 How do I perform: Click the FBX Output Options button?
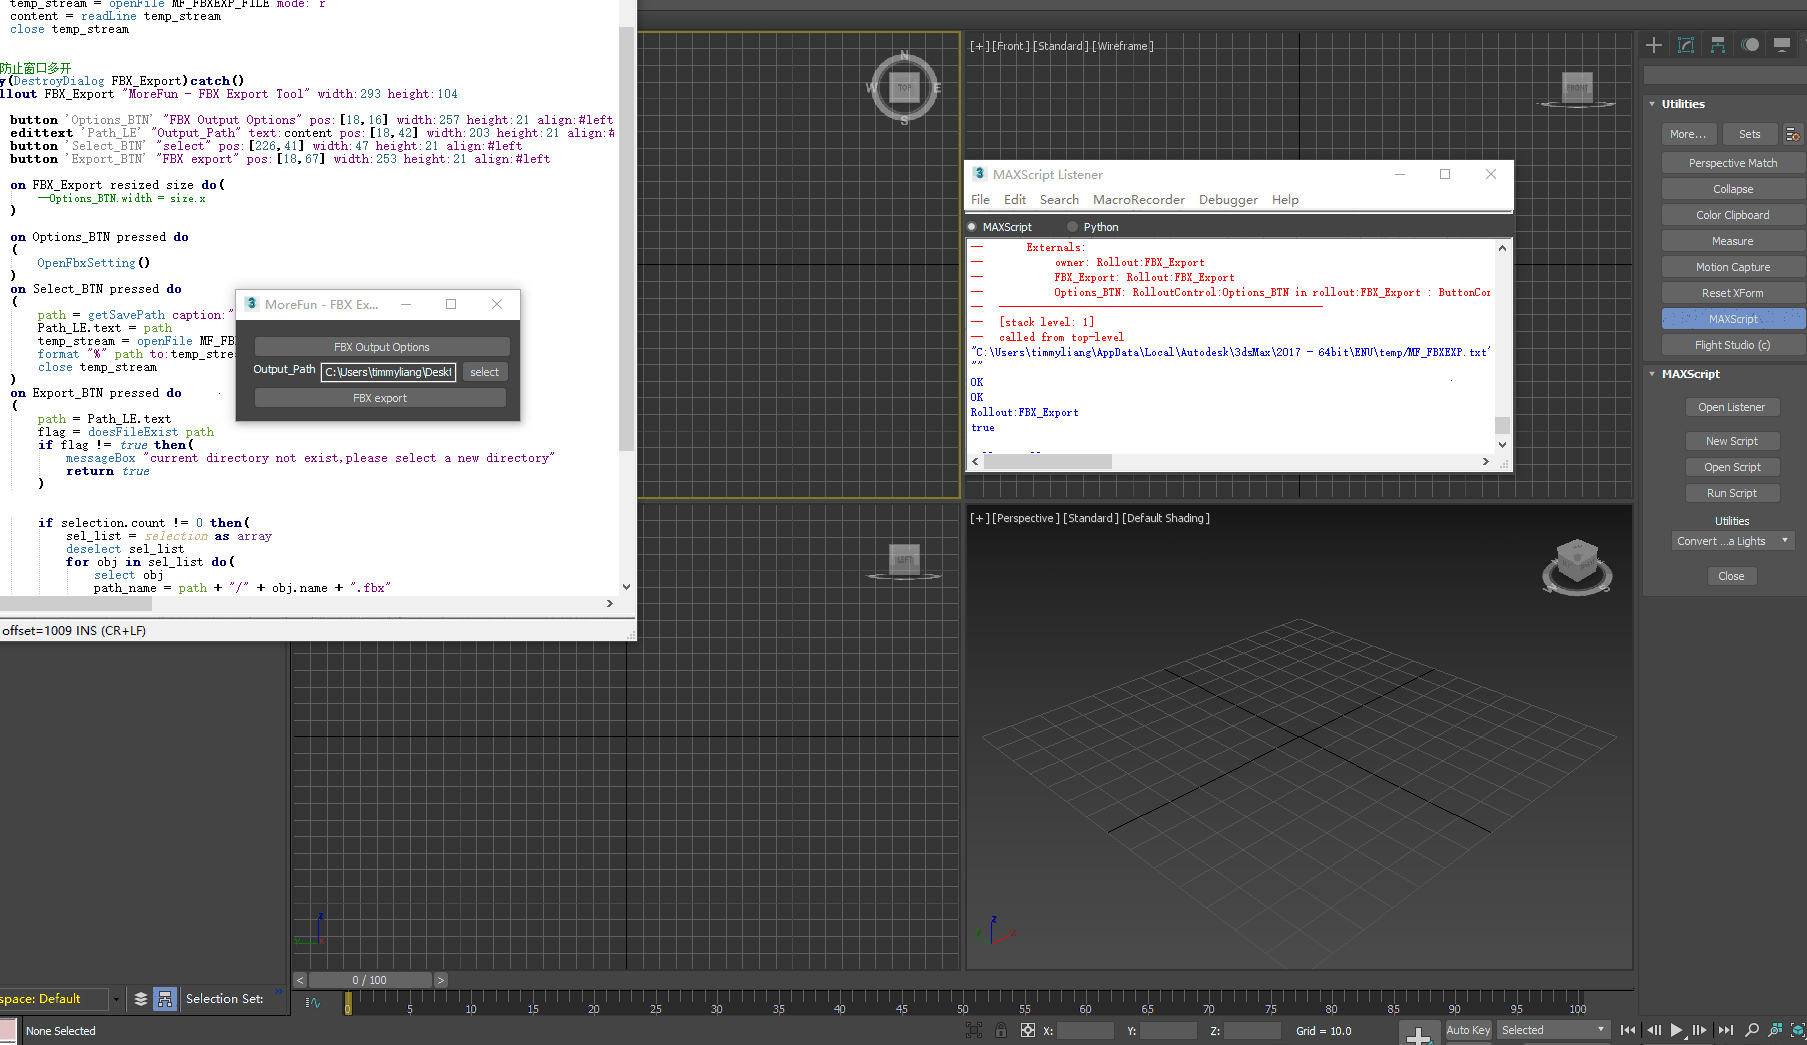[x=382, y=347]
